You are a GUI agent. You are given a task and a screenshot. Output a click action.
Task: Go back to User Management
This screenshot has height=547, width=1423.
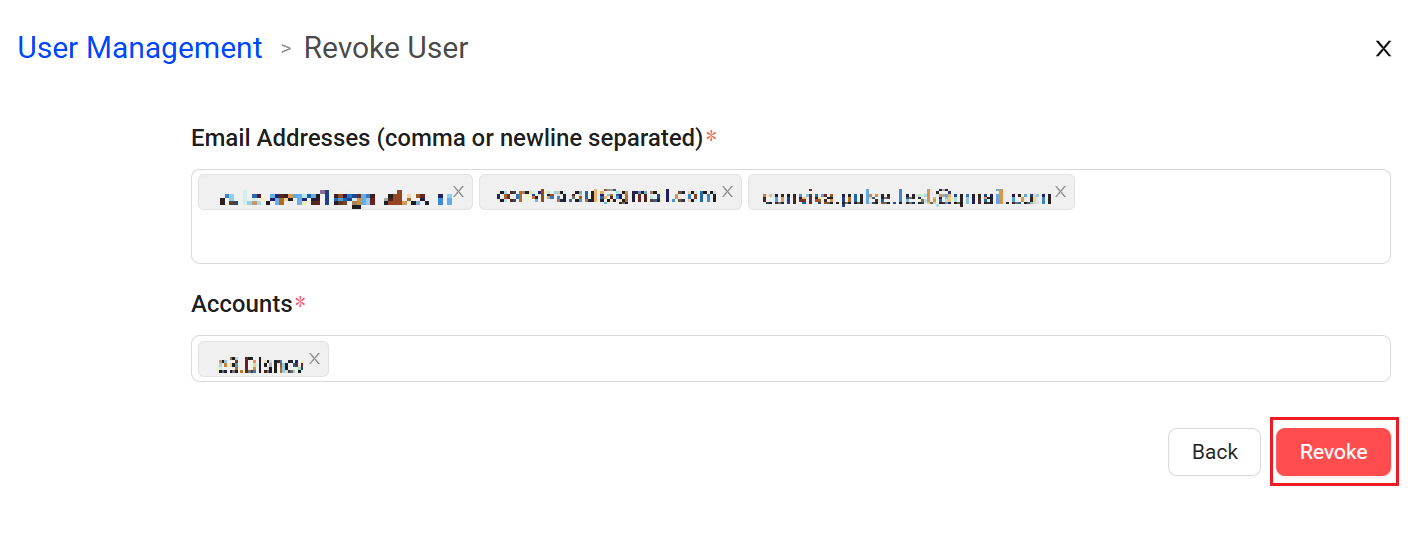pyautogui.click(x=140, y=48)
